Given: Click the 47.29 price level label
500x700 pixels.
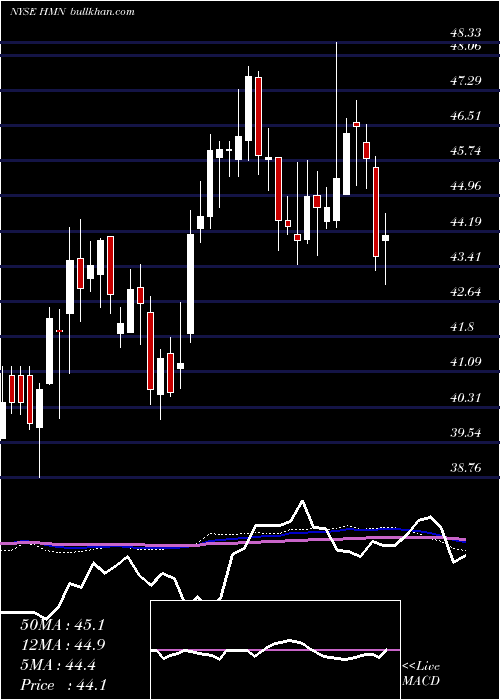Looking at the screenshot, I should (466, 81).
